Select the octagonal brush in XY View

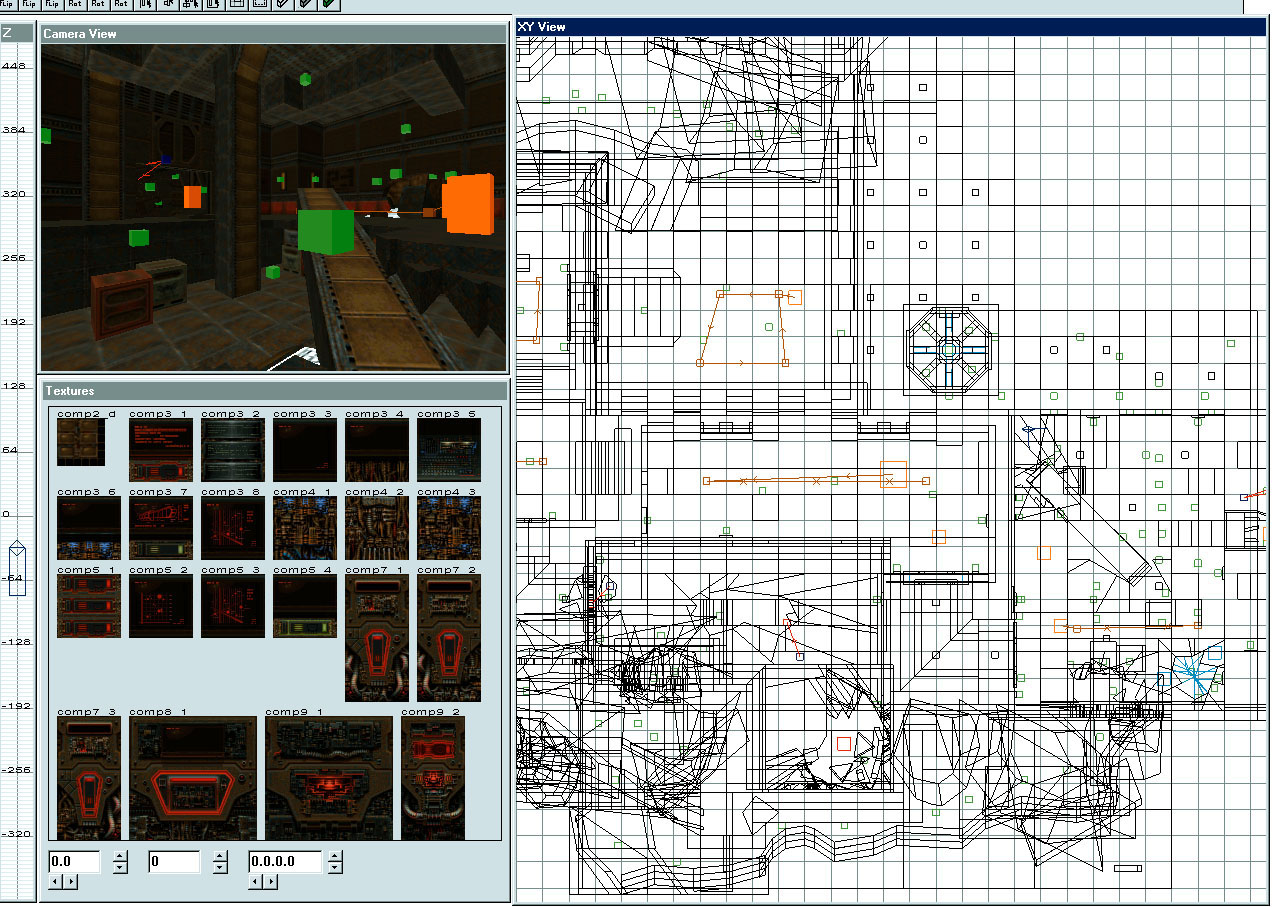pos(948,348)
